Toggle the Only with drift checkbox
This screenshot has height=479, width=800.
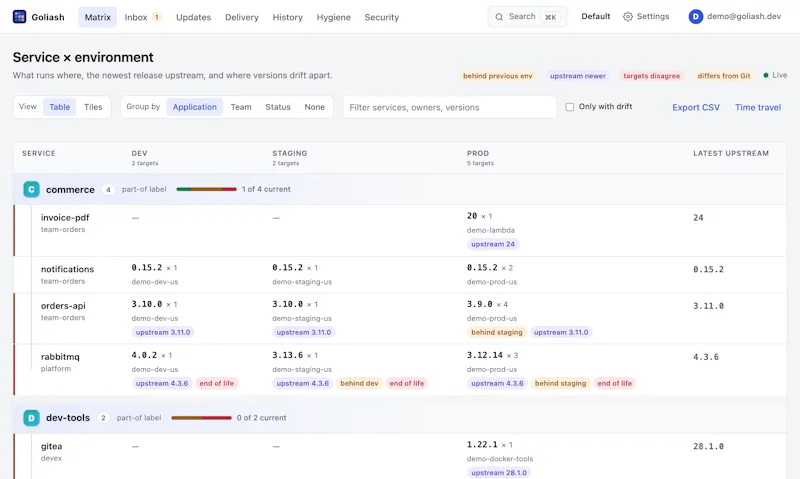click(569, 107)
